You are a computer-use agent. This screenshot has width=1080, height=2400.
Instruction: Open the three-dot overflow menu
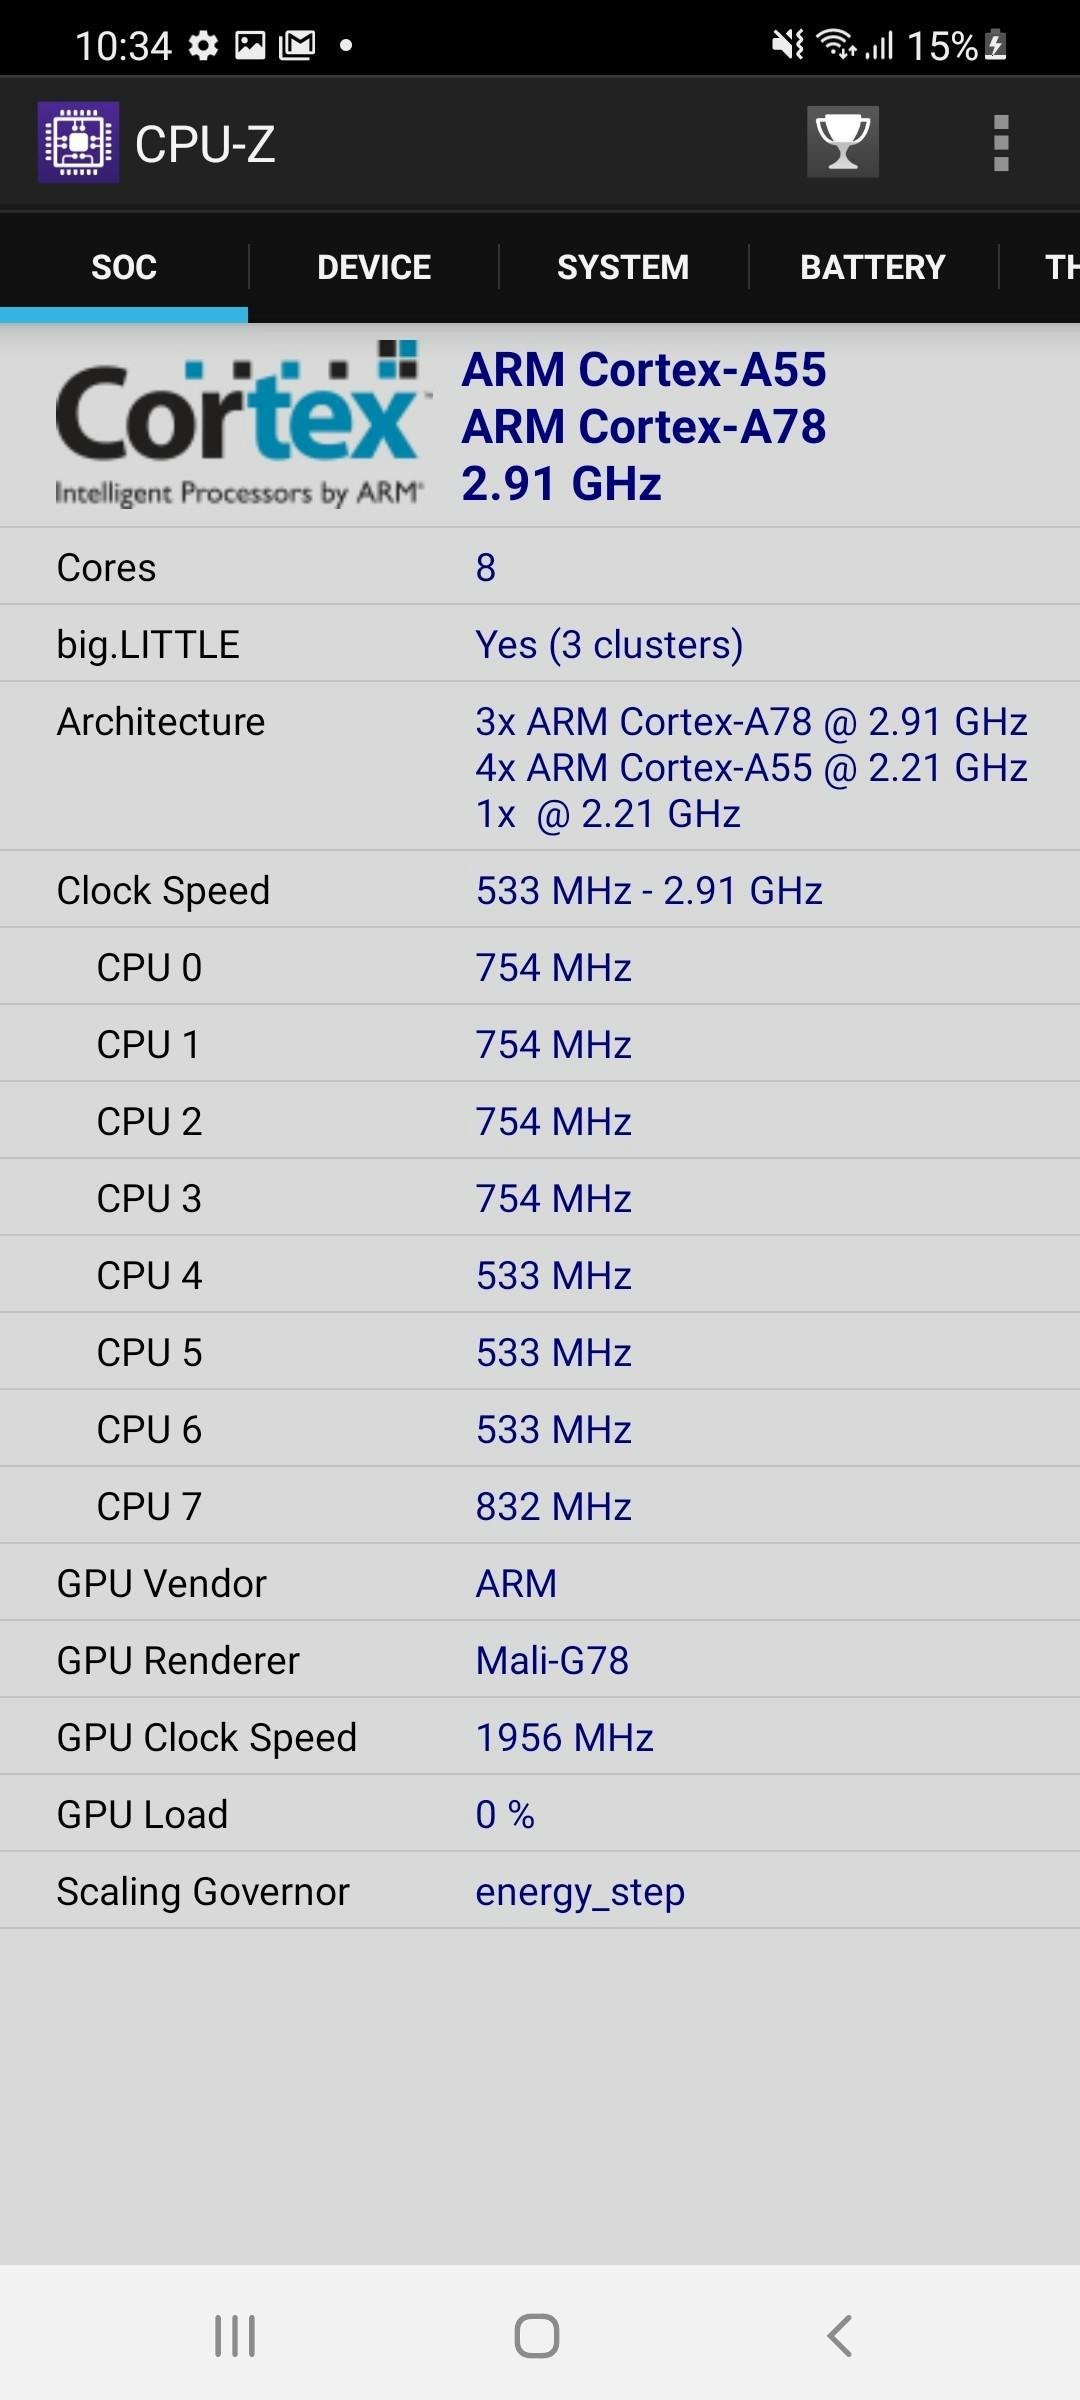coord(1000,143)
